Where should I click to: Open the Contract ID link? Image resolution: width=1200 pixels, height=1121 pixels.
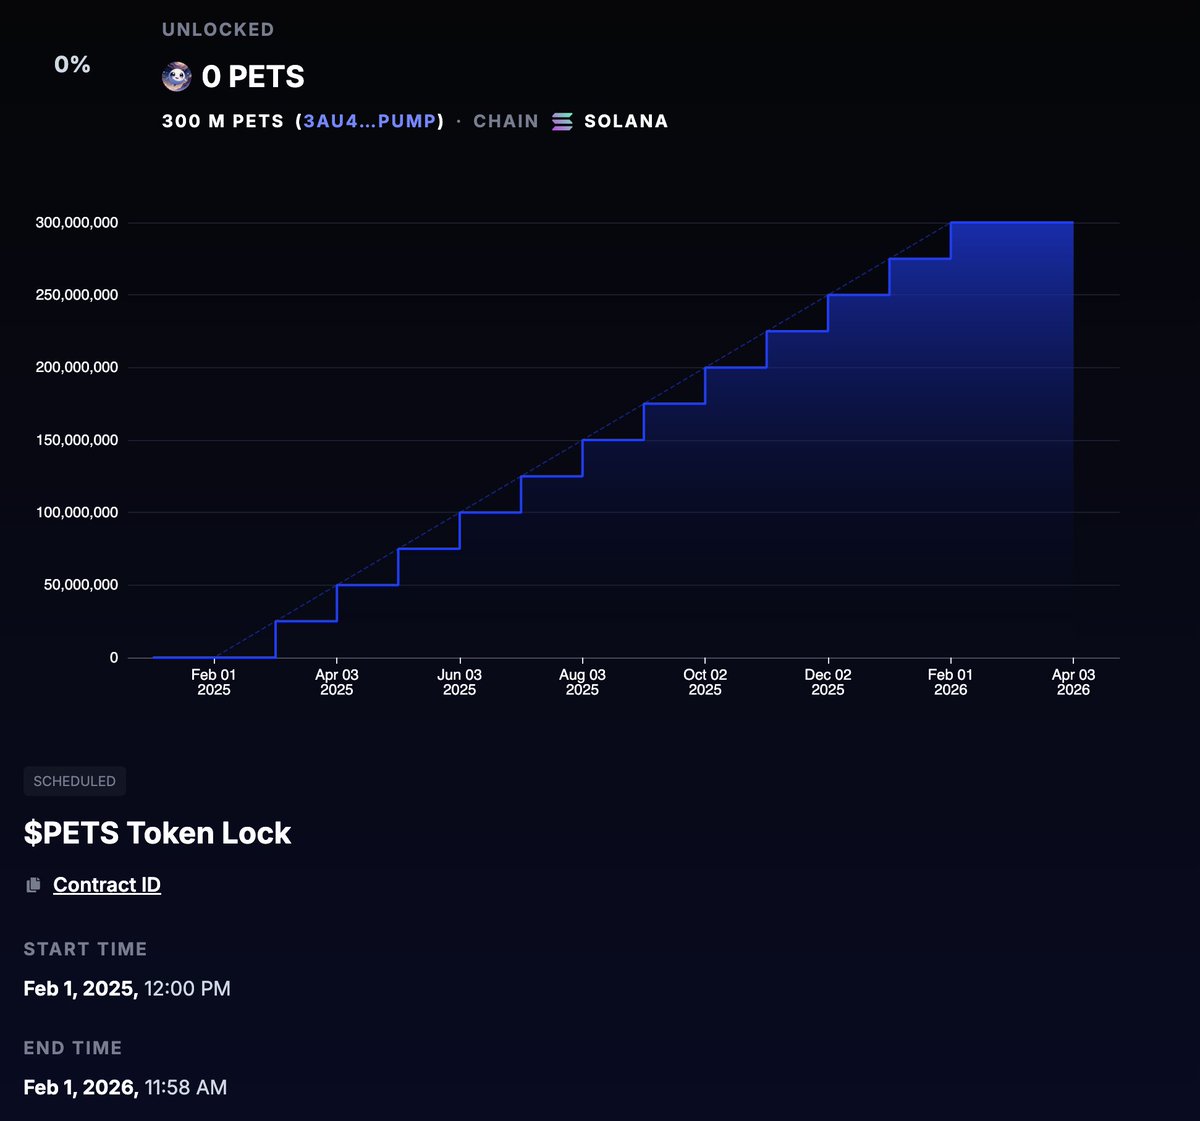click(106, 884)
